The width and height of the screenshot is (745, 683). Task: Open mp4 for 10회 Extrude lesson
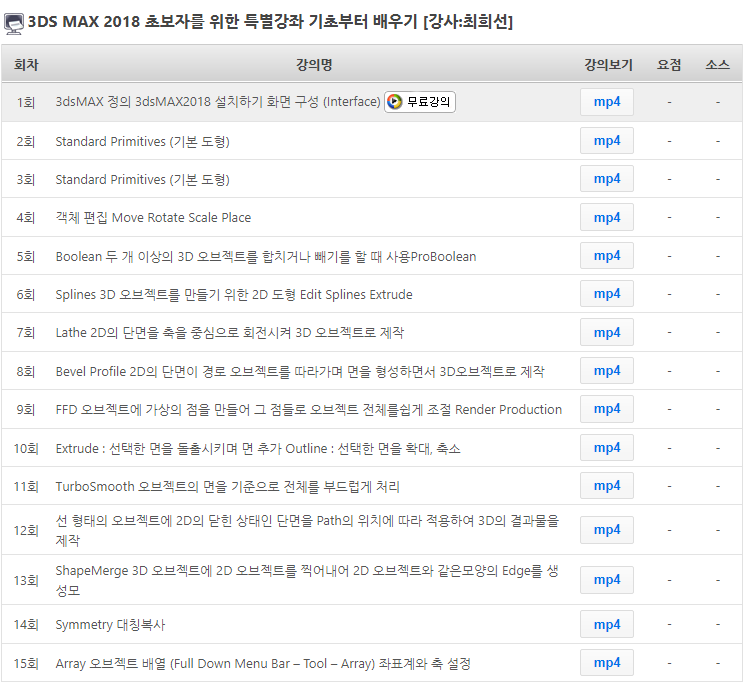(607, 447)
